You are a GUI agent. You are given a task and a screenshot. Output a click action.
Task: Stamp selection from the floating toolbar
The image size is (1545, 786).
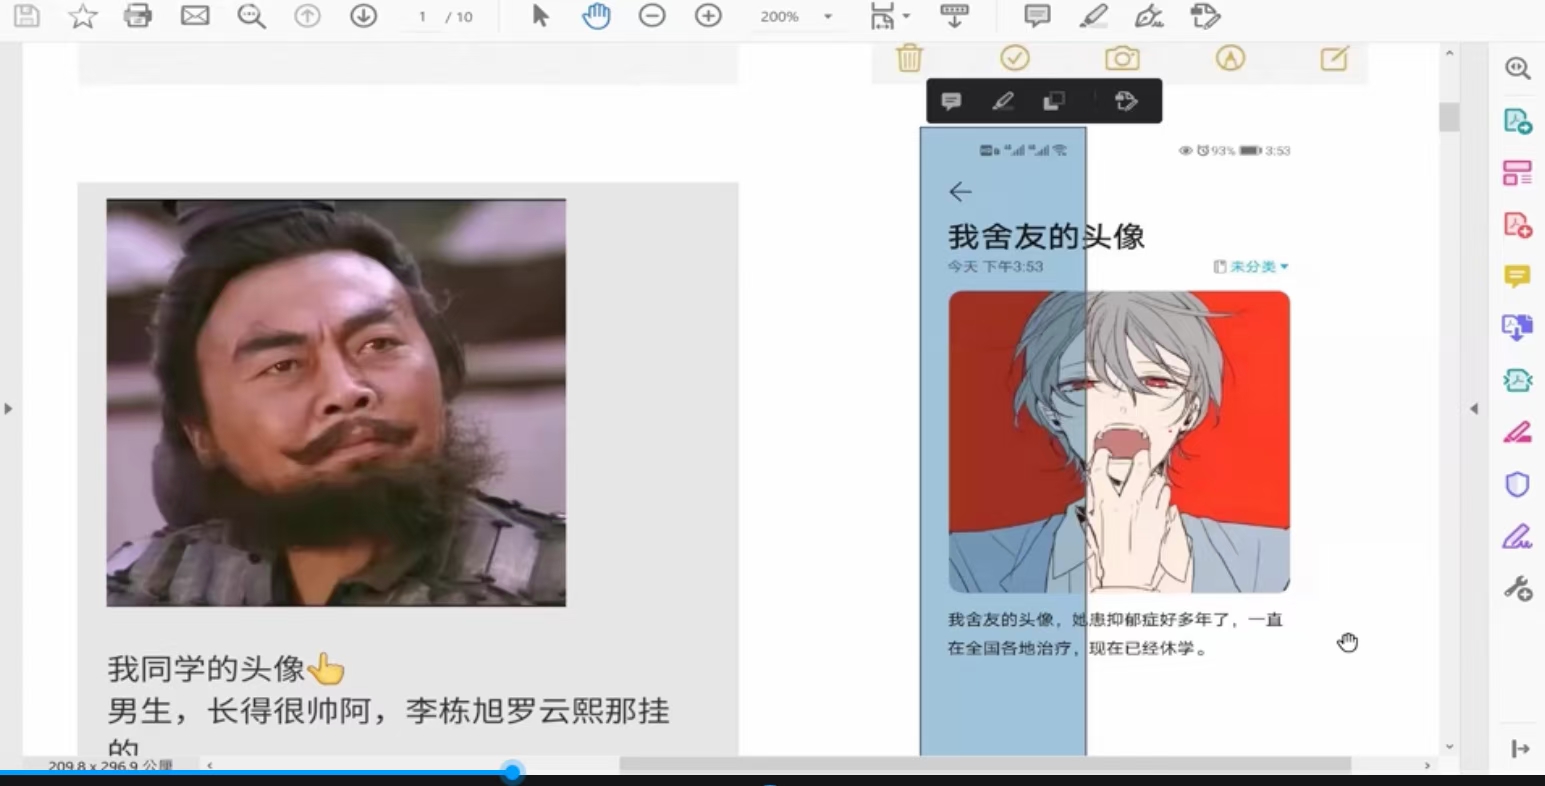pyautogui.click(x=1126, y=101)
